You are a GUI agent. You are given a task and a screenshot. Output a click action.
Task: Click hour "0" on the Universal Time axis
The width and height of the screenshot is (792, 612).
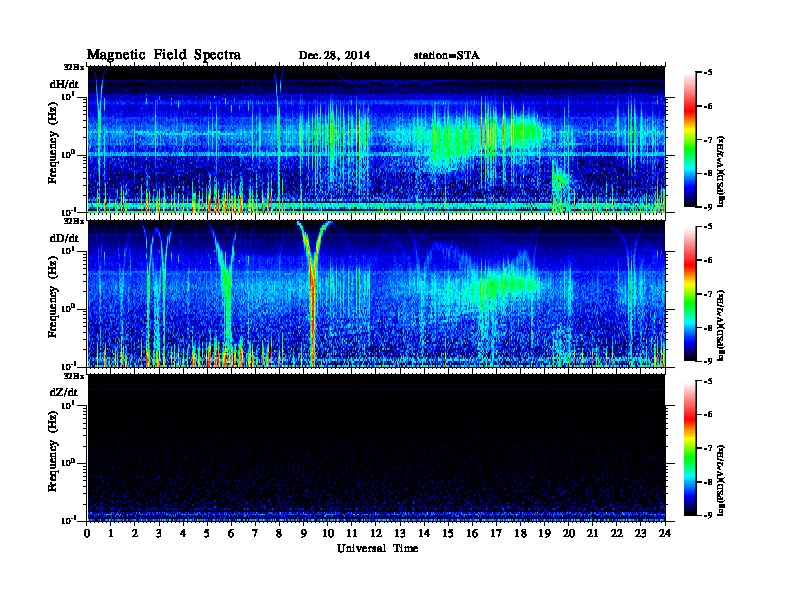point(87,534)
